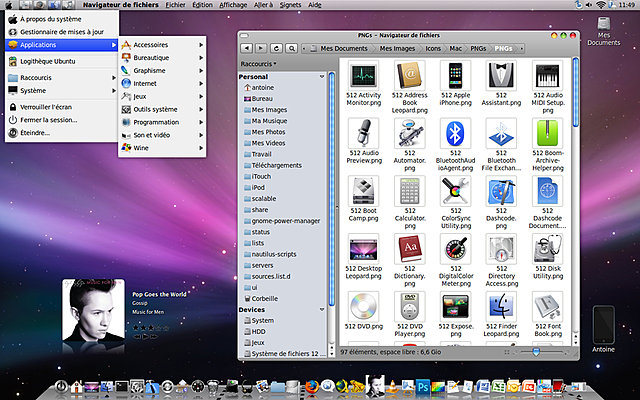Choose Éteindre... from the menu
The width and height of the screenshot is (640, 400).
pyautogui.click(x=62, y=133)
